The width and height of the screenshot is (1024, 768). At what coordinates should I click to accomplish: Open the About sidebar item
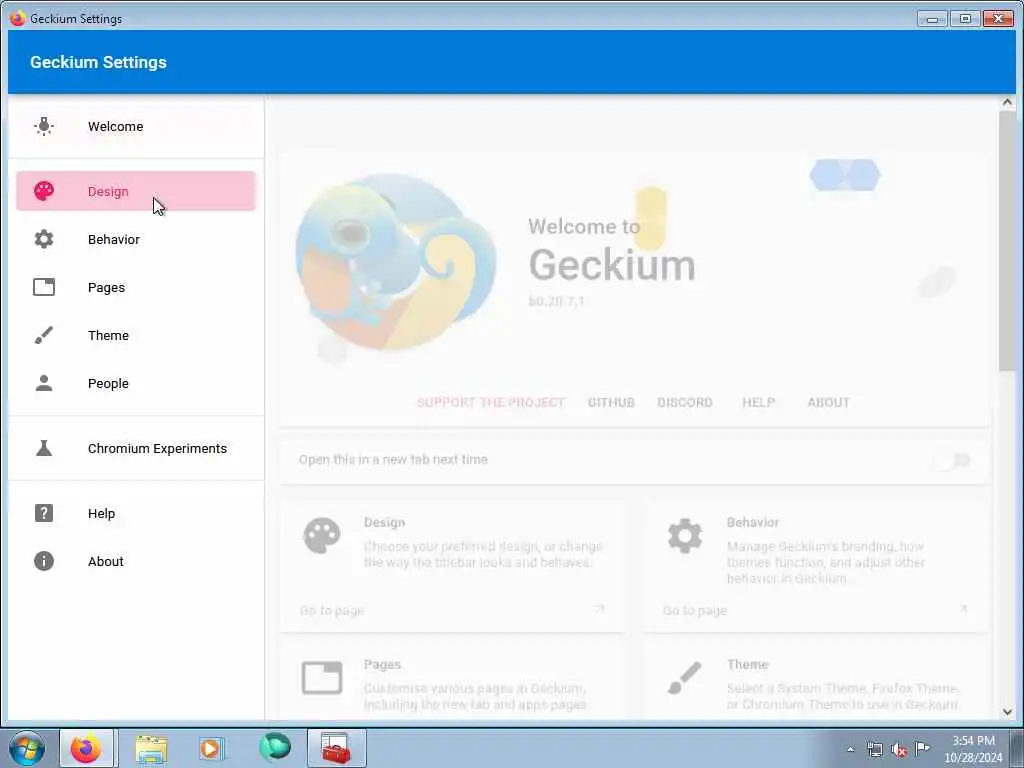pos(136,561)
